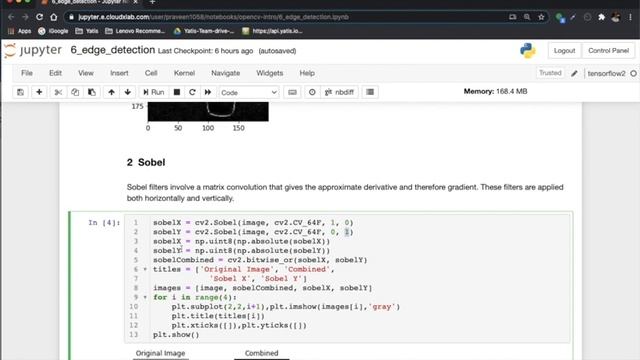
Task: Insert cell below with the plus icon
Action: (x=39, y=92)
